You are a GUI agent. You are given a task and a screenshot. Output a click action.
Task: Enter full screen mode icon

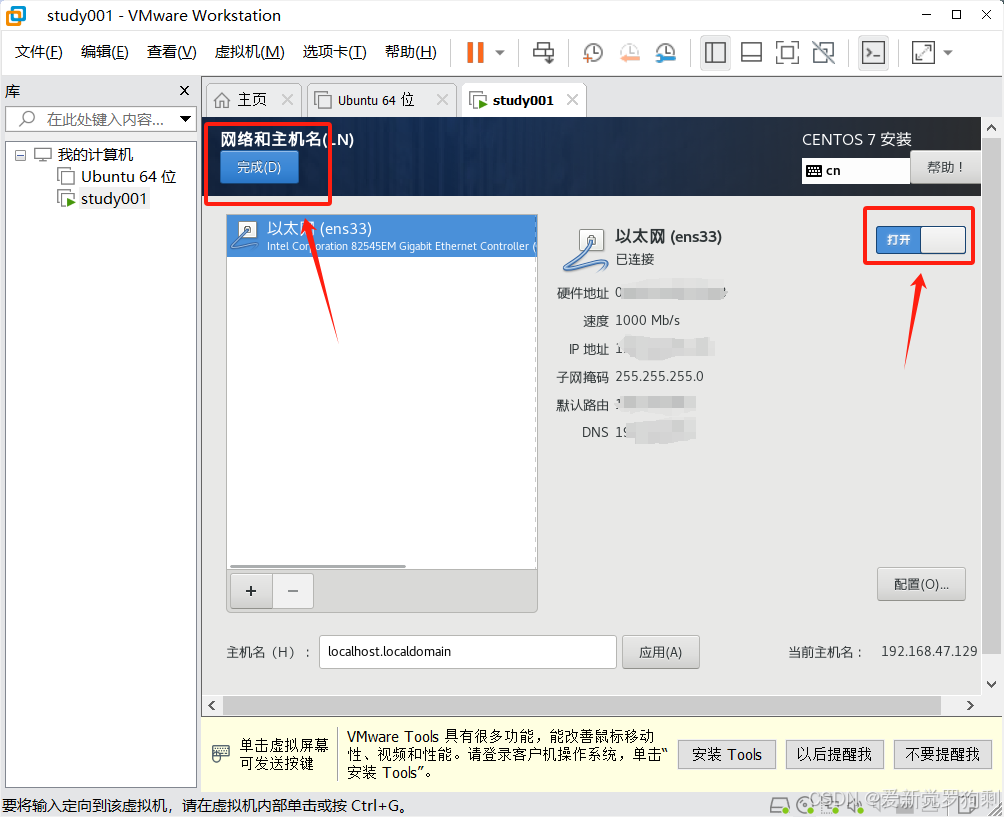point(787,53)
